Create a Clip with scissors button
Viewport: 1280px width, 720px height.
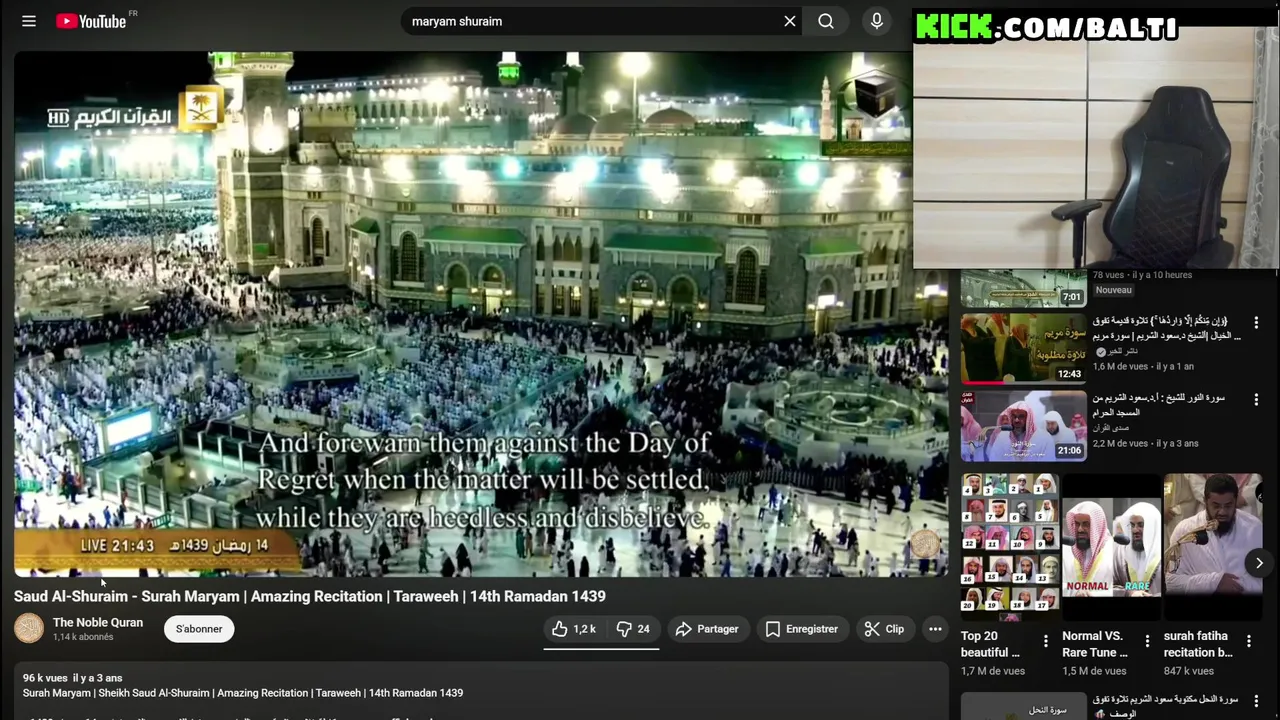click(884, 629)
